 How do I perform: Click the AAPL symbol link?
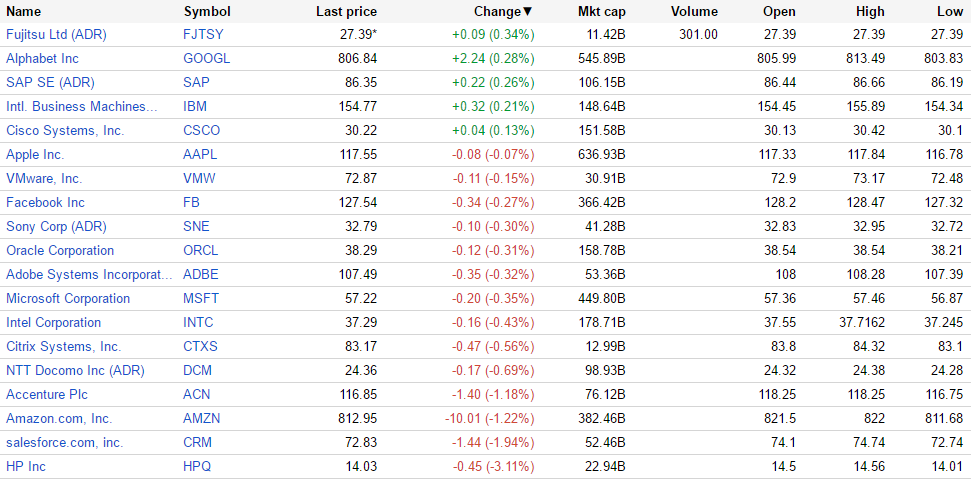pyautogui.click(x=200, y=155)
